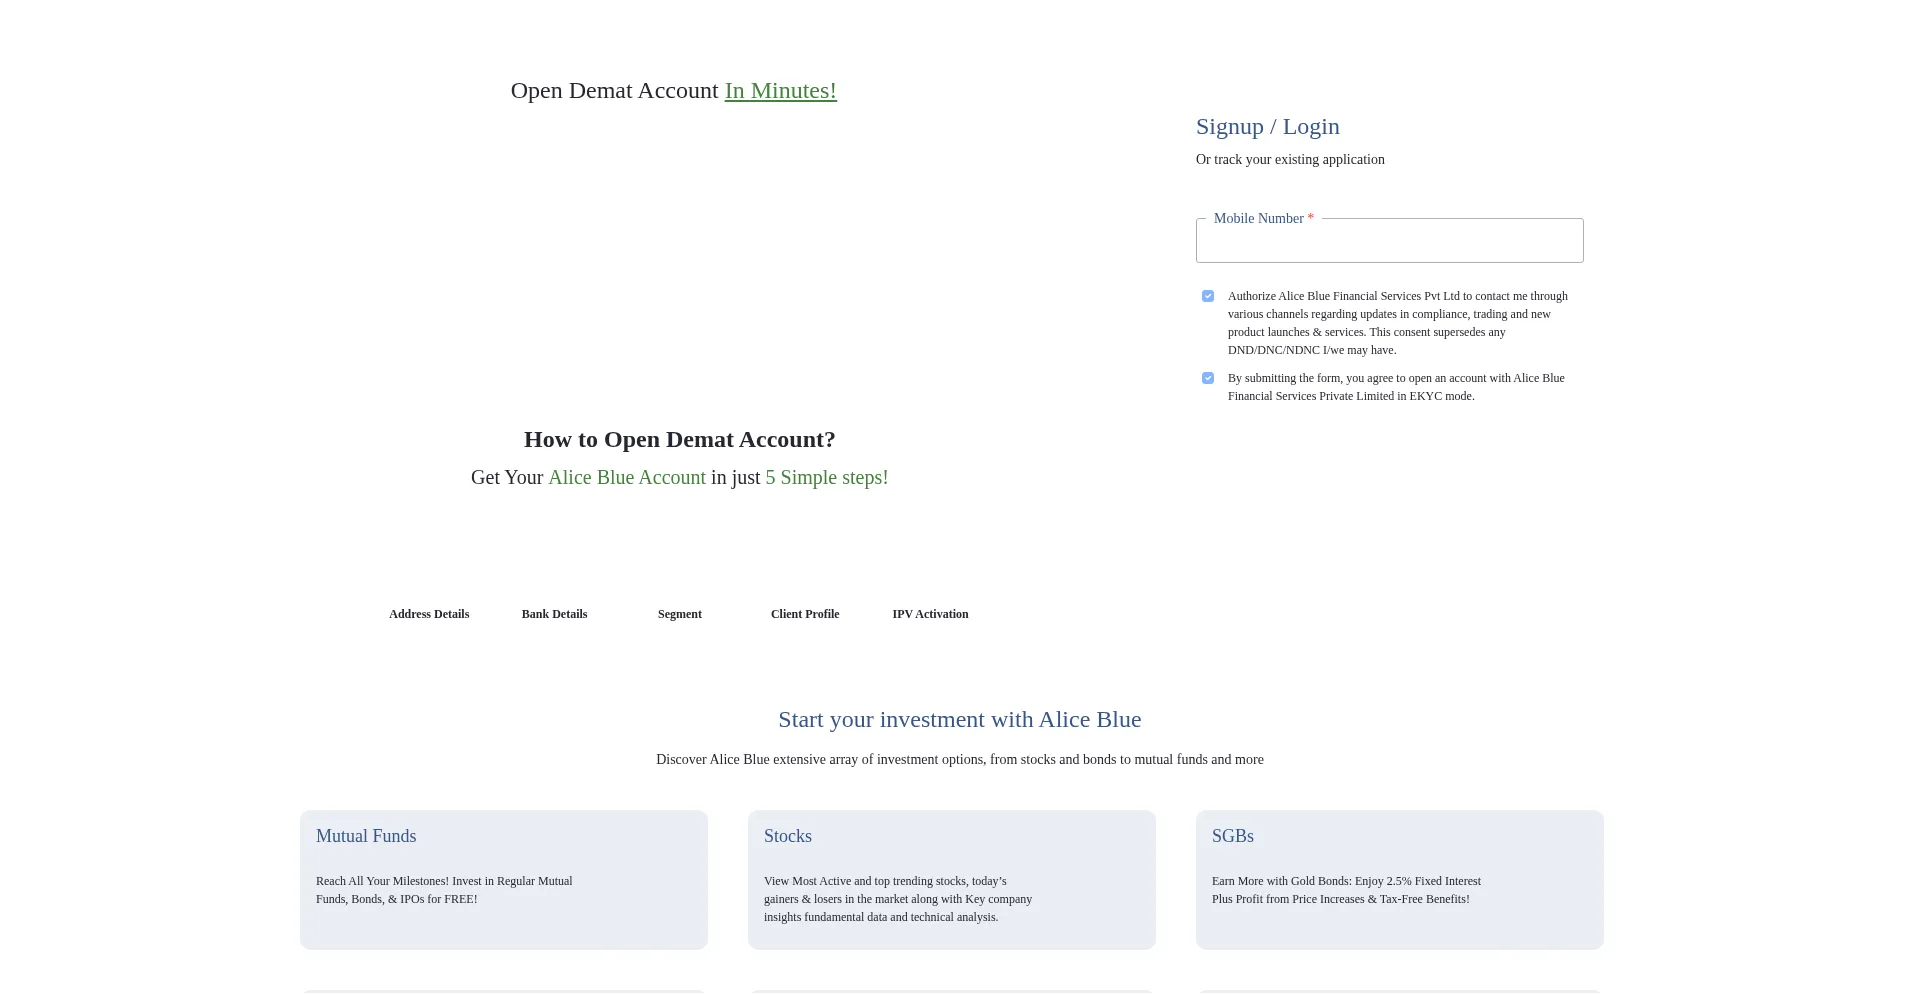Viewport: 1920px width, 993px height.
Task: Select the Bank Details step
Action: tap(554, 614)
